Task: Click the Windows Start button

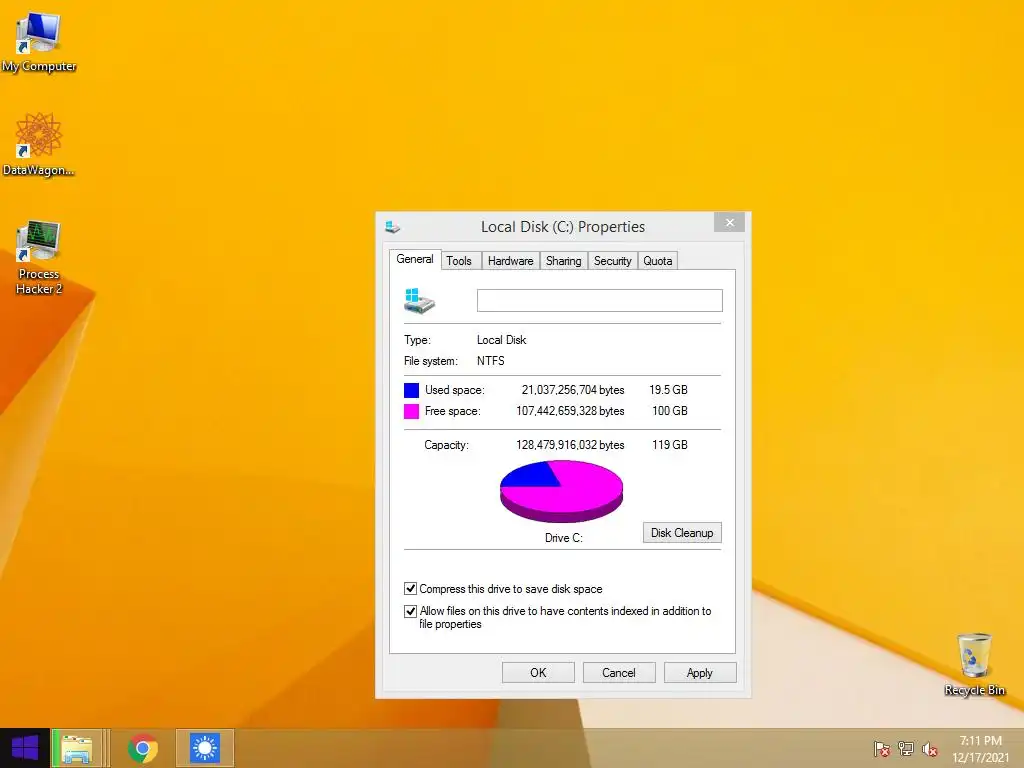Action: coord(25,748)
